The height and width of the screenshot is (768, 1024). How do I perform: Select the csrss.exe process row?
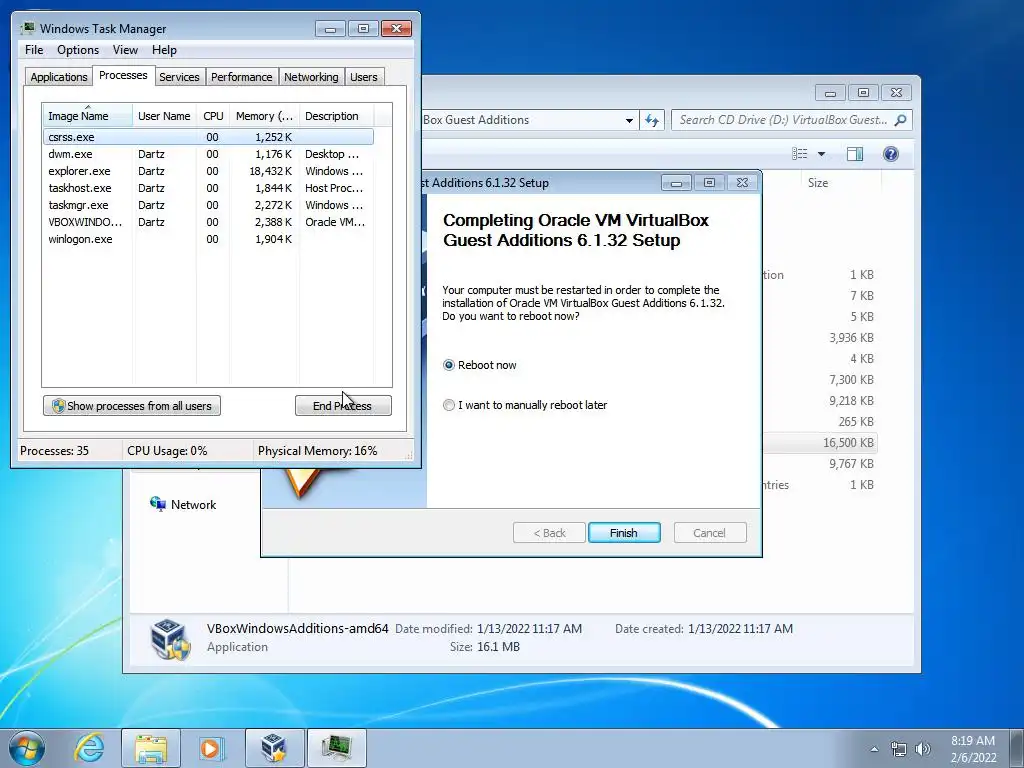click(x=208, y=137)
